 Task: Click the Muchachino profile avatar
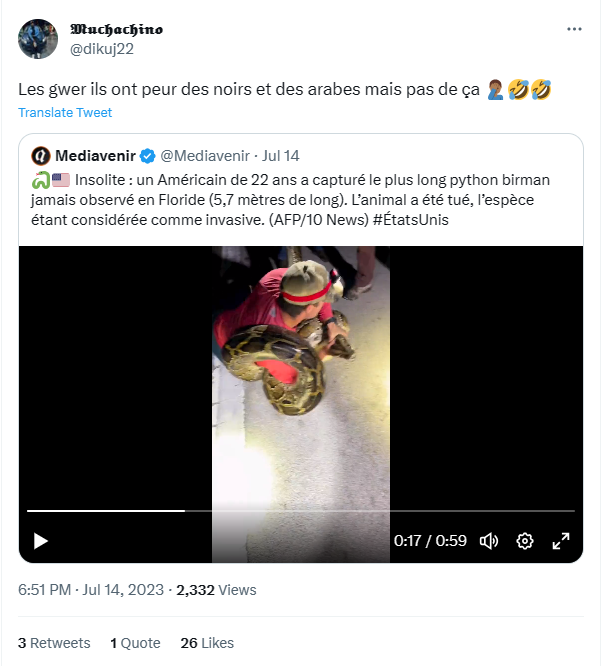[37, 39]
